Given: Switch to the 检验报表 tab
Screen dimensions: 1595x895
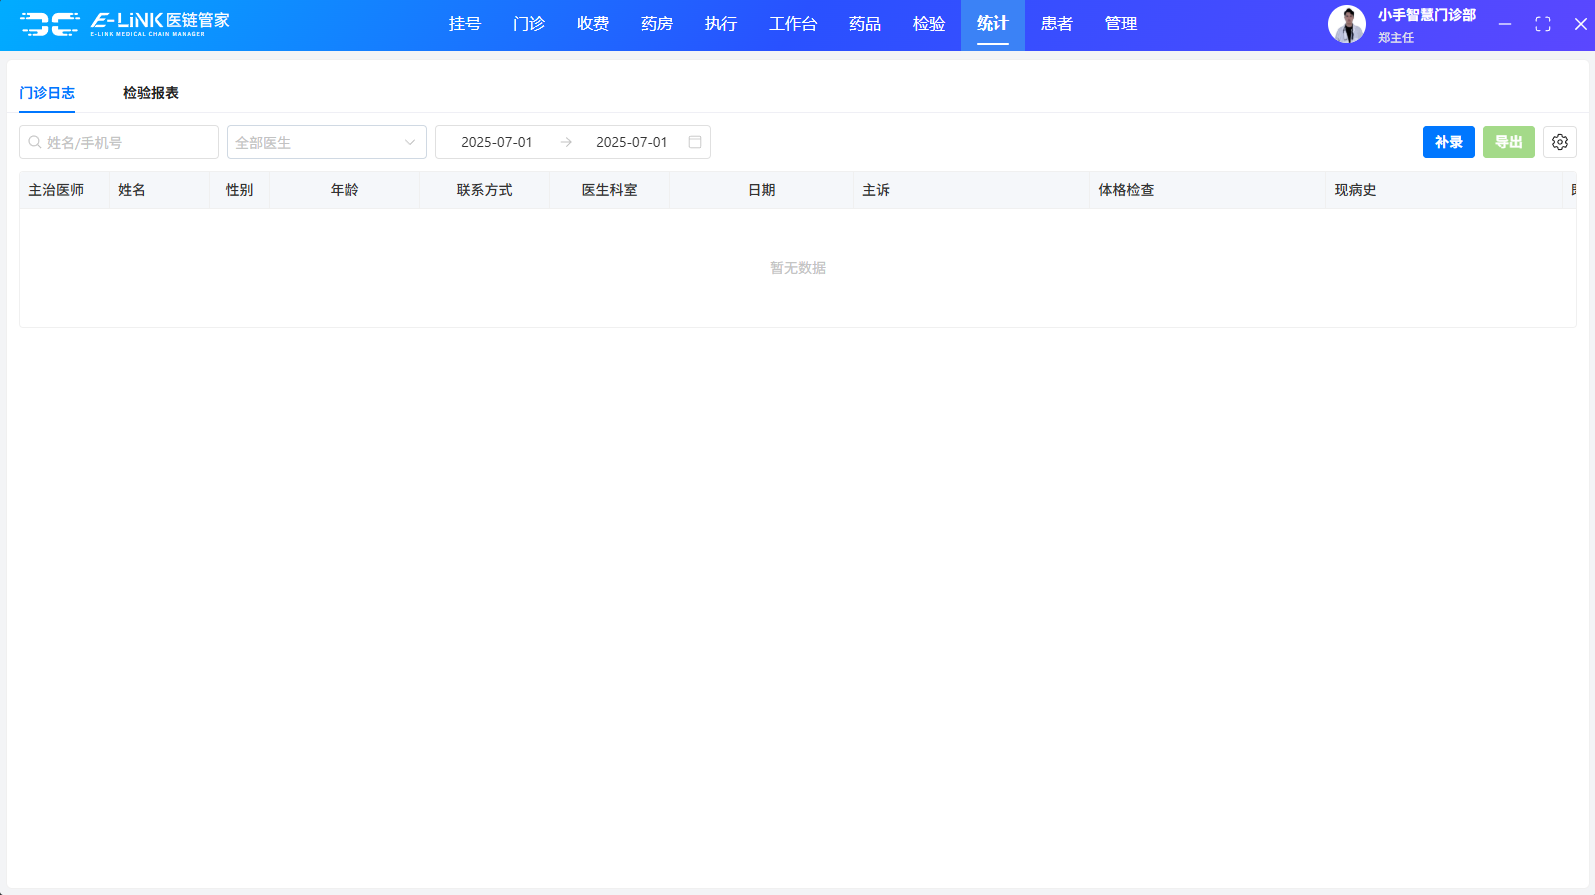Looking at the screenshot, I should (x=151, y=93).
